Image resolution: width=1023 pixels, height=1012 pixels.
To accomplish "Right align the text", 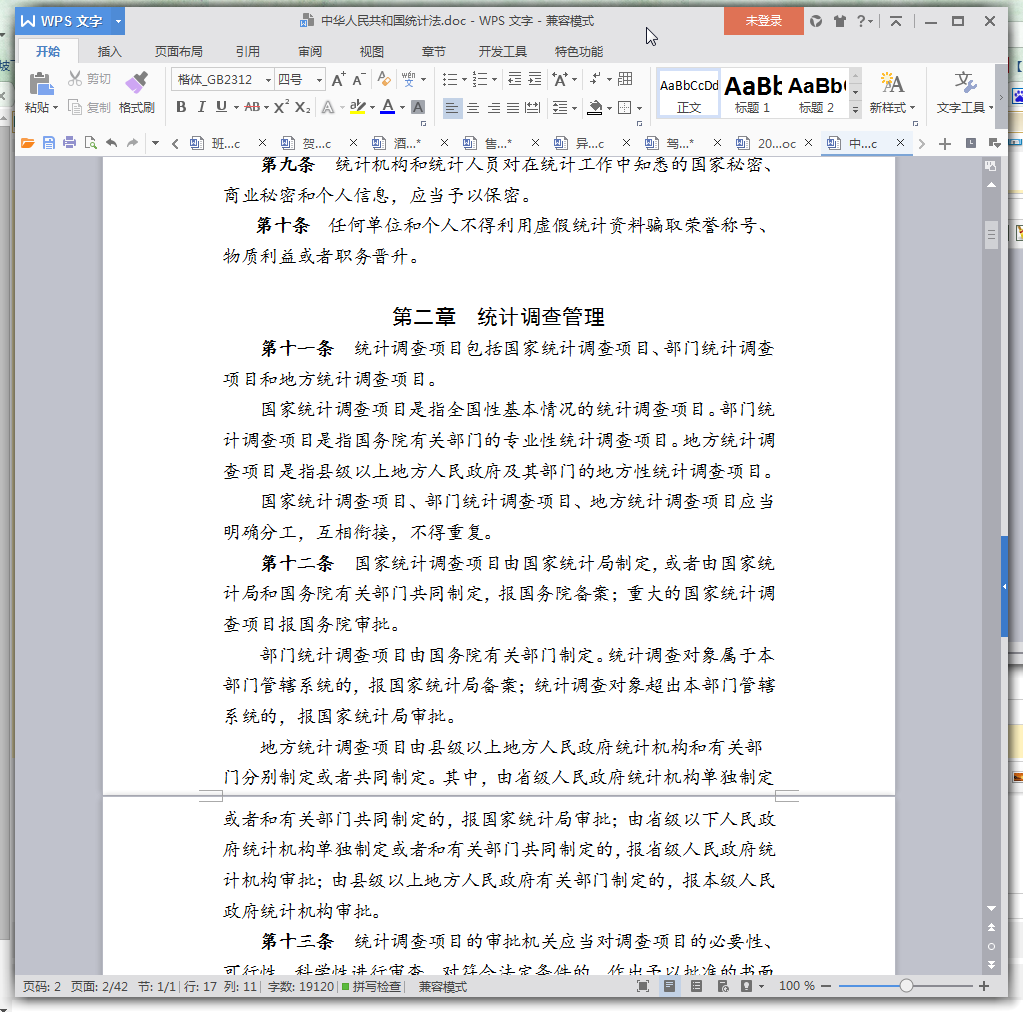I will coord(493,108).
